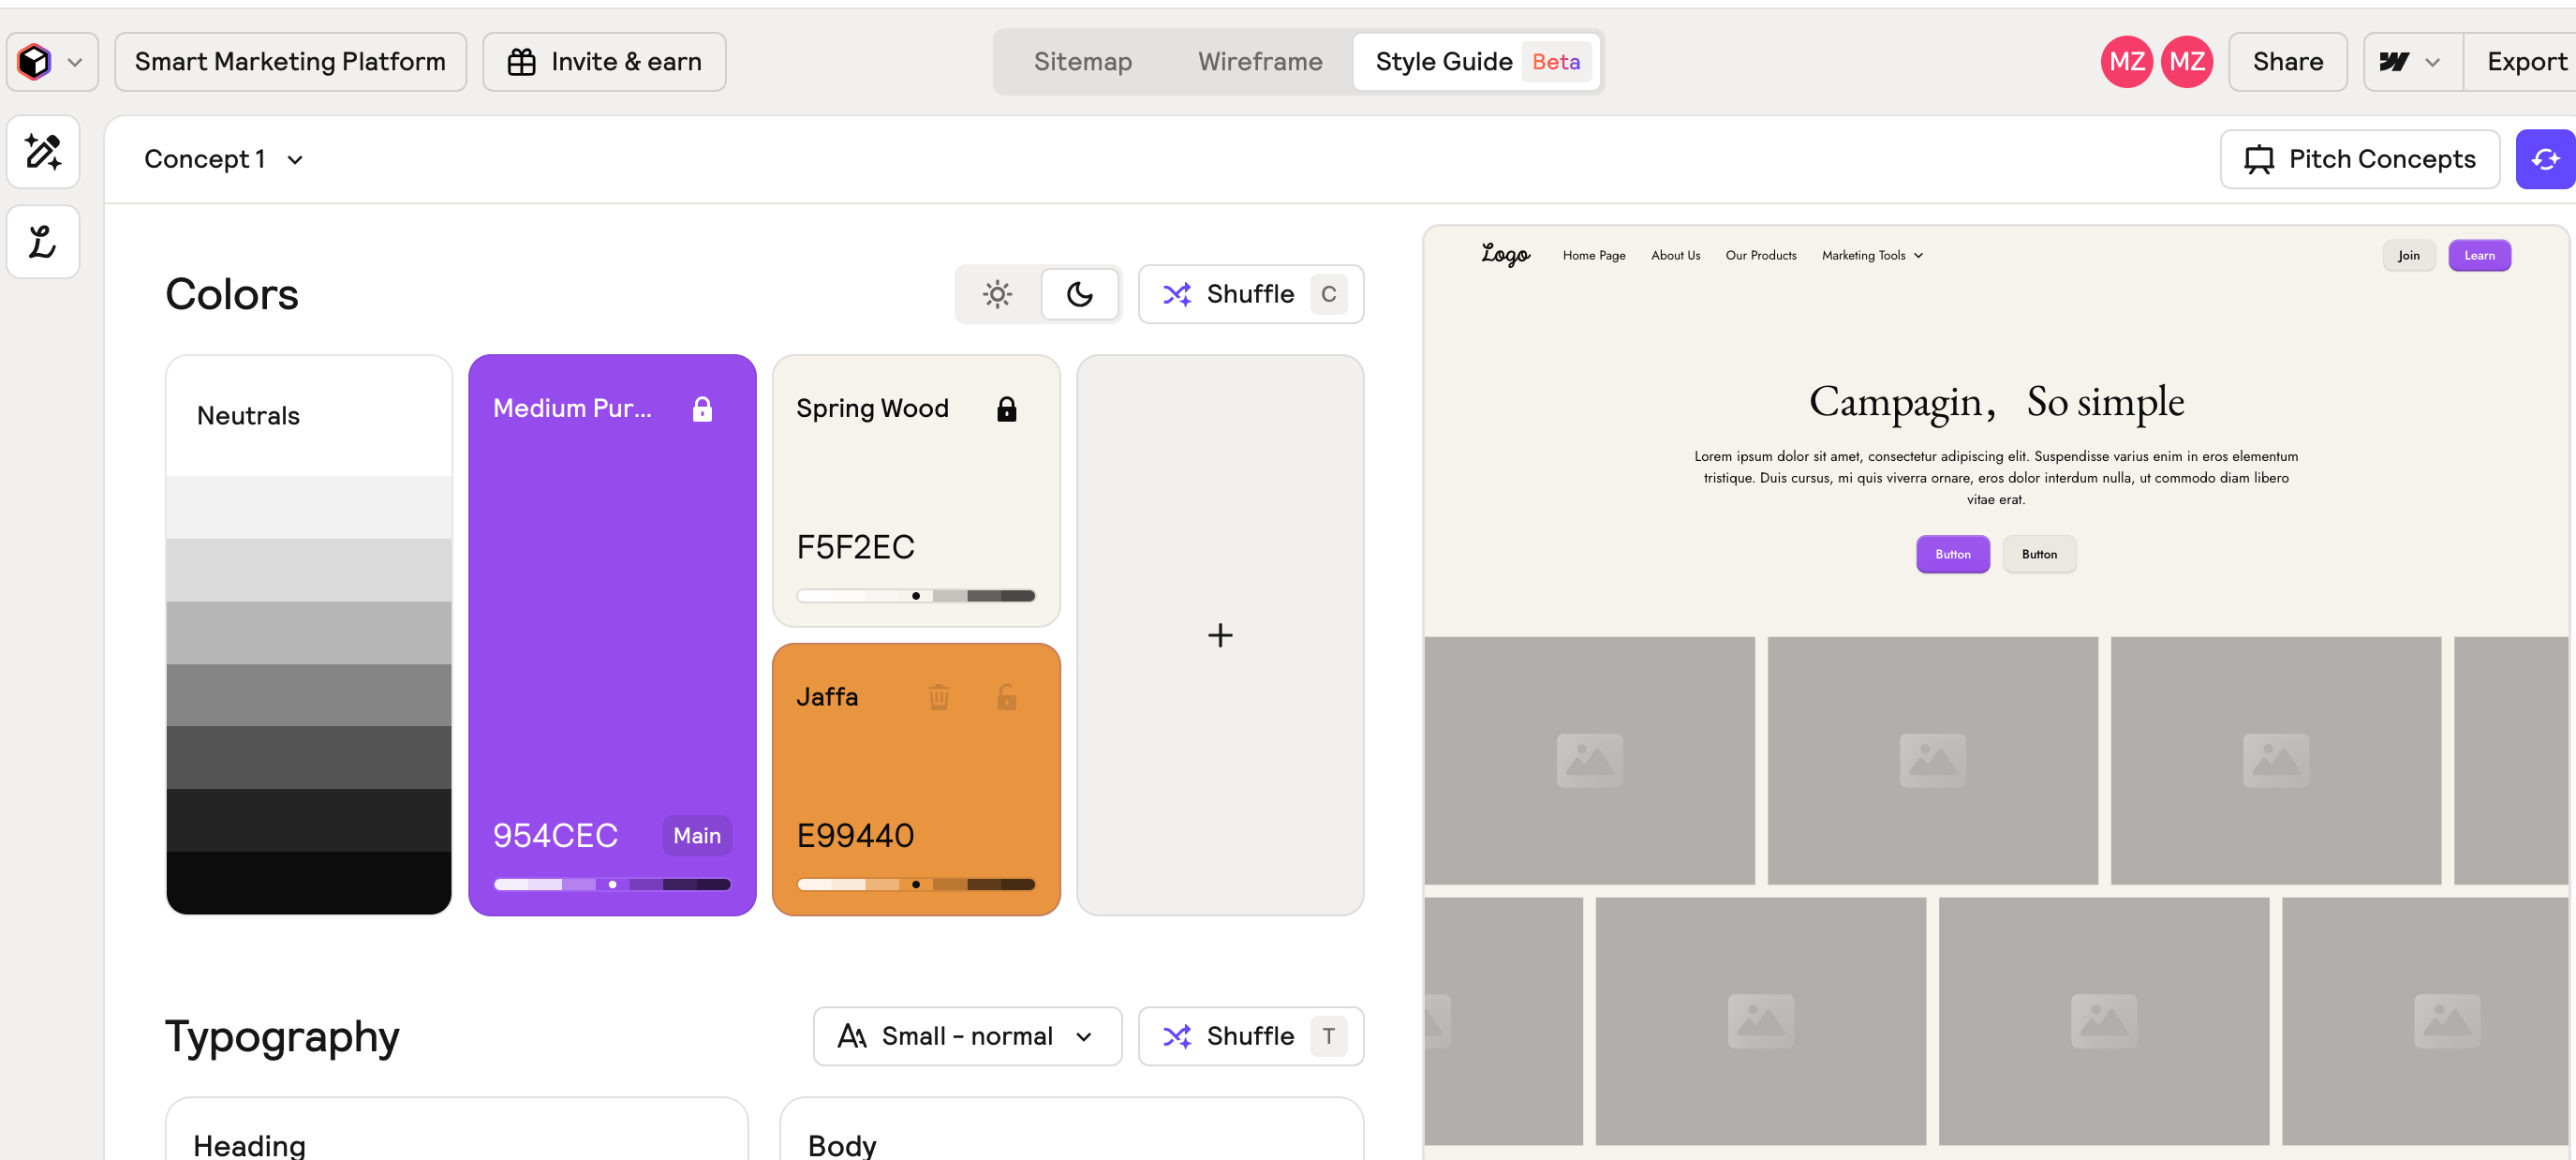This screenshot has height=1160, width=2576.
Task: Click the first MZ user avatar
Action: [x=2126, y=62]
